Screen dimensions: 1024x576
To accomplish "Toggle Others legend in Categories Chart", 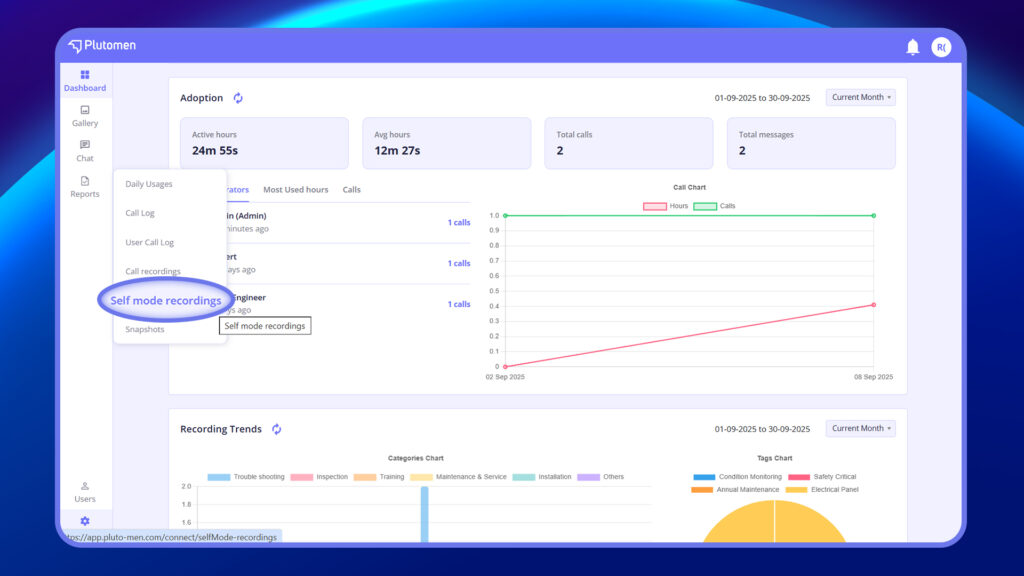I will [601, 477].
